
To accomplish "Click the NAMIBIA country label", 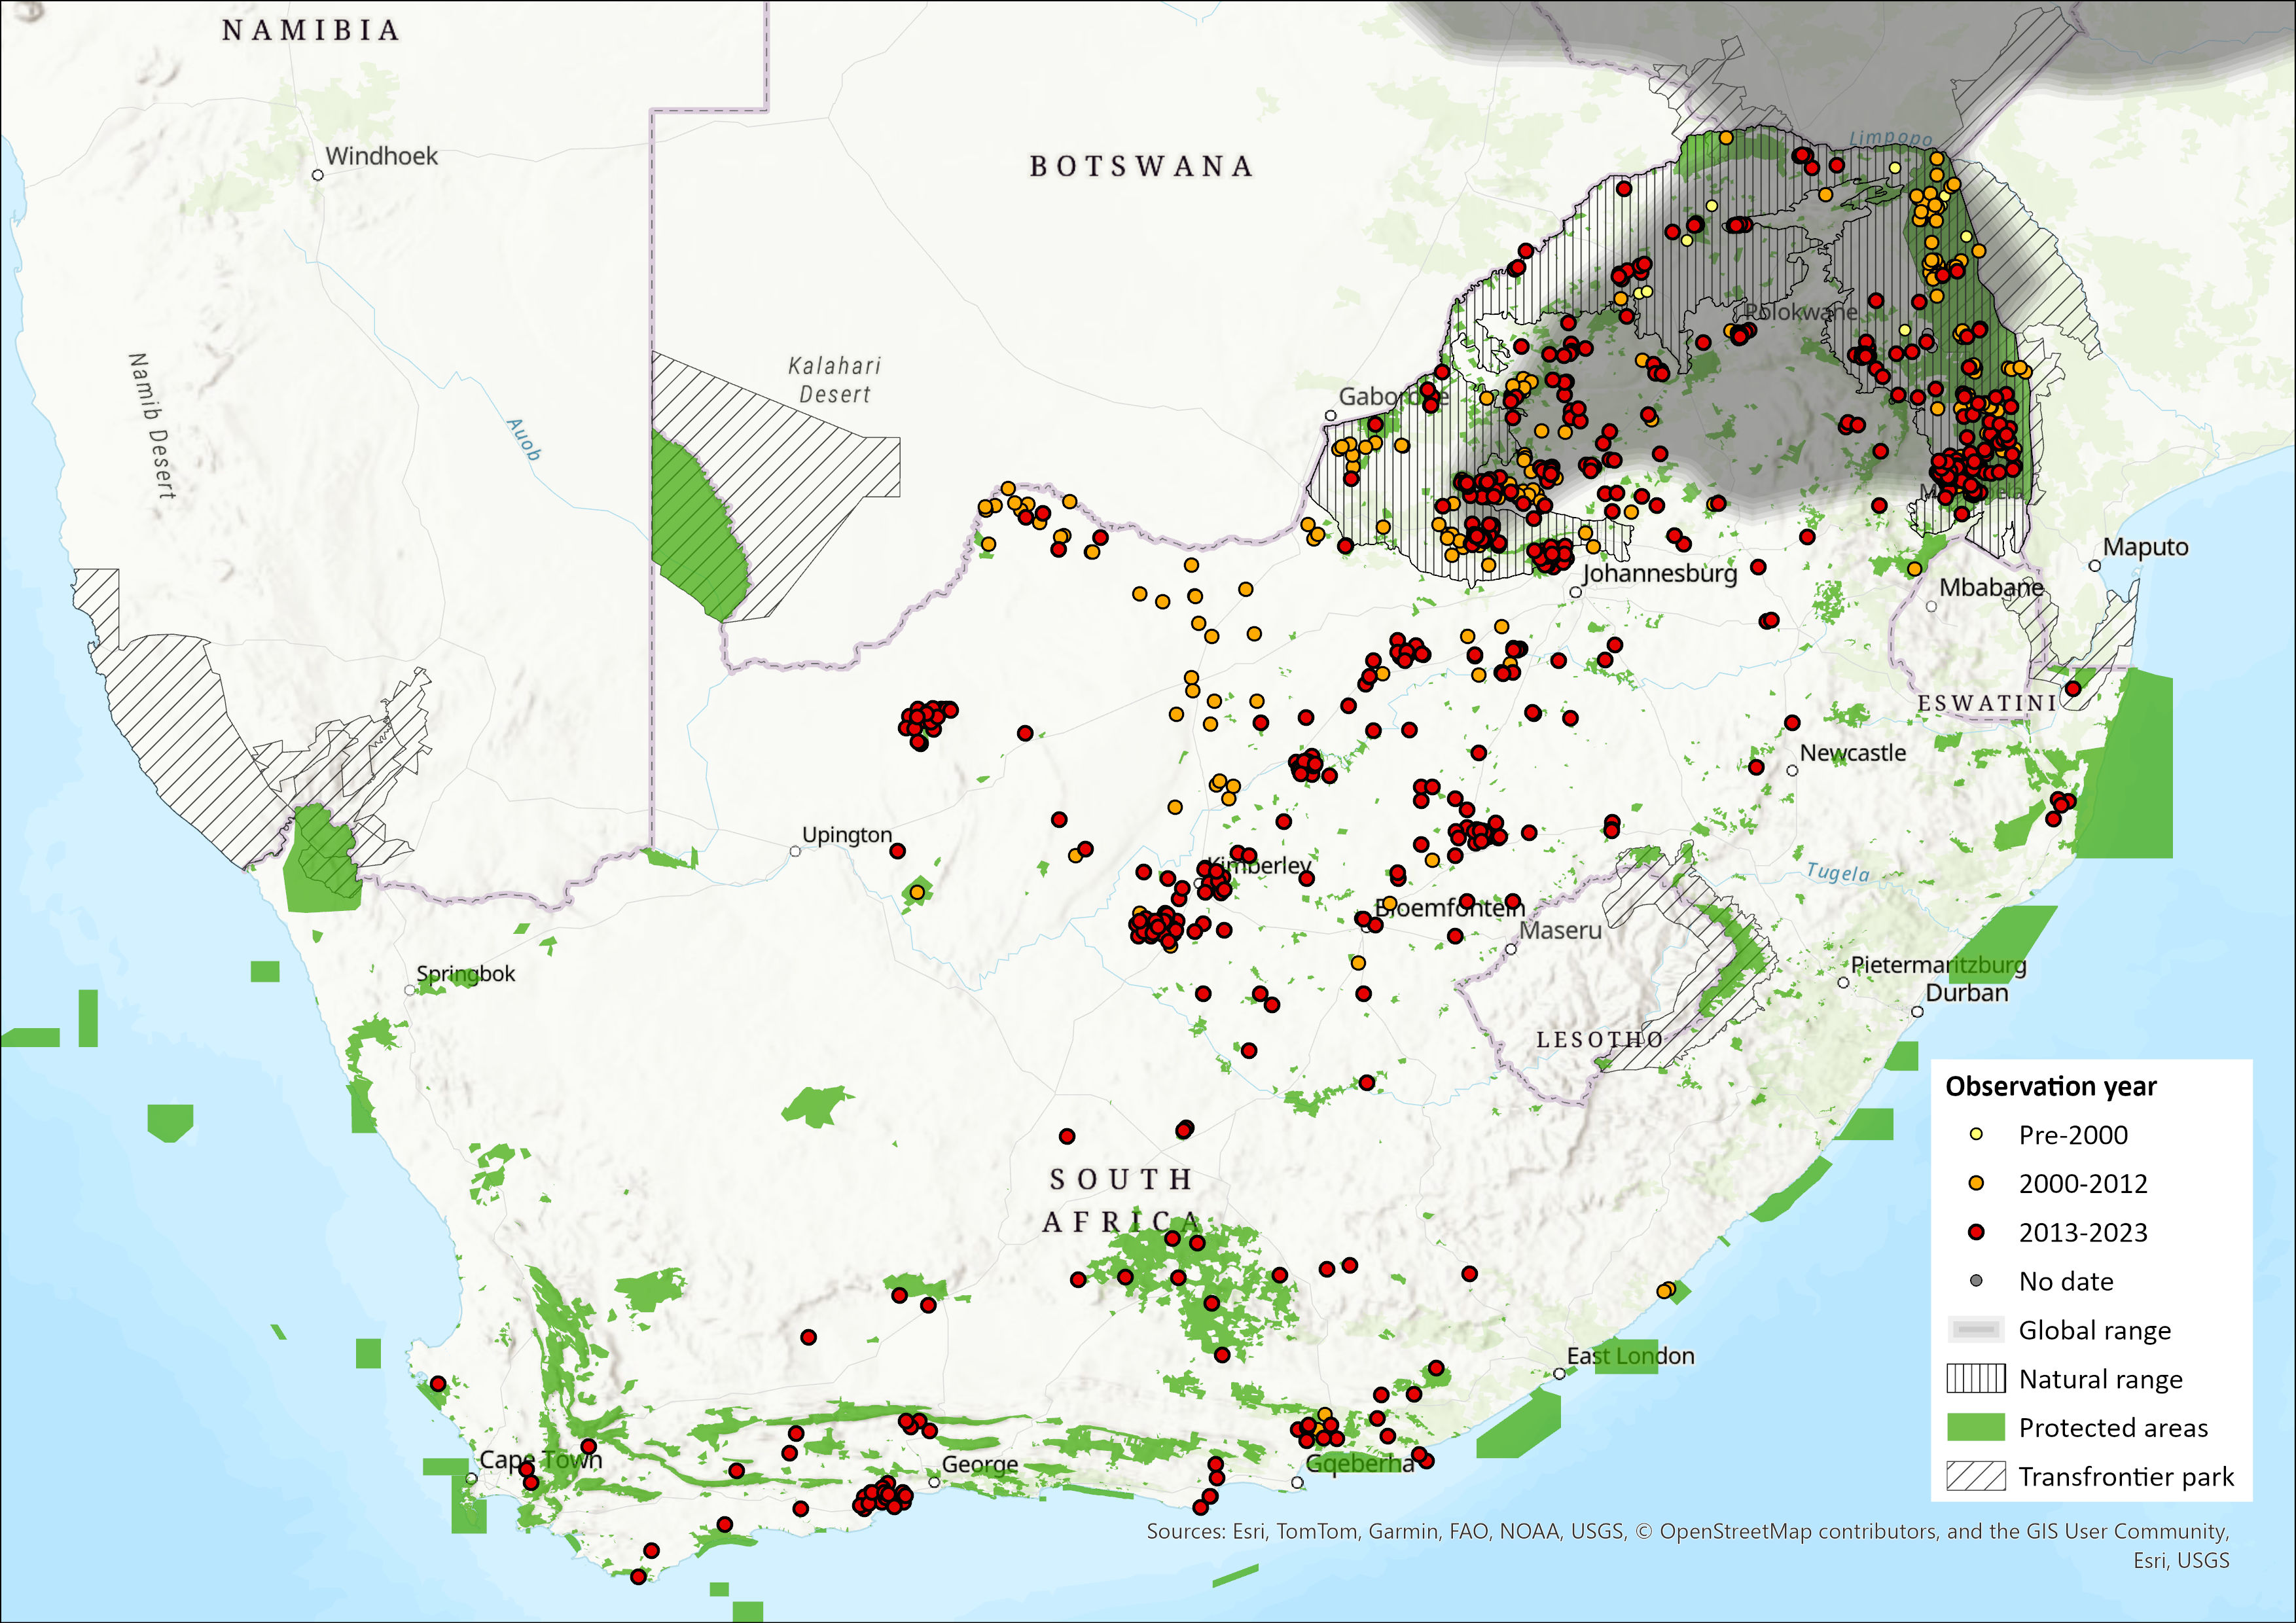I will click(311, 31).
